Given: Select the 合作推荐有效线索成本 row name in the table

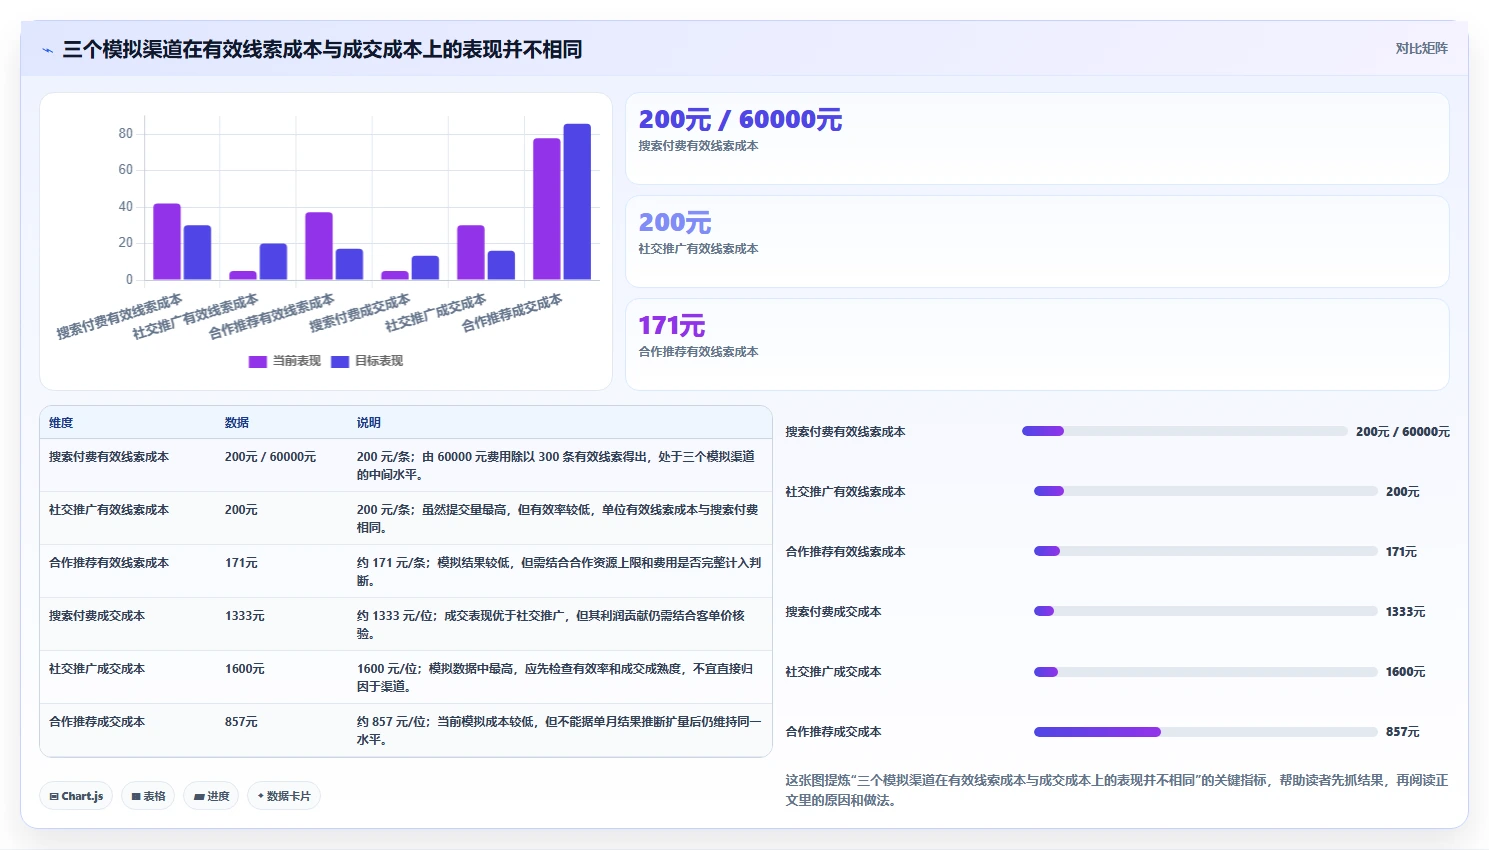Looking at the screenshot, I should pos(109,563).
